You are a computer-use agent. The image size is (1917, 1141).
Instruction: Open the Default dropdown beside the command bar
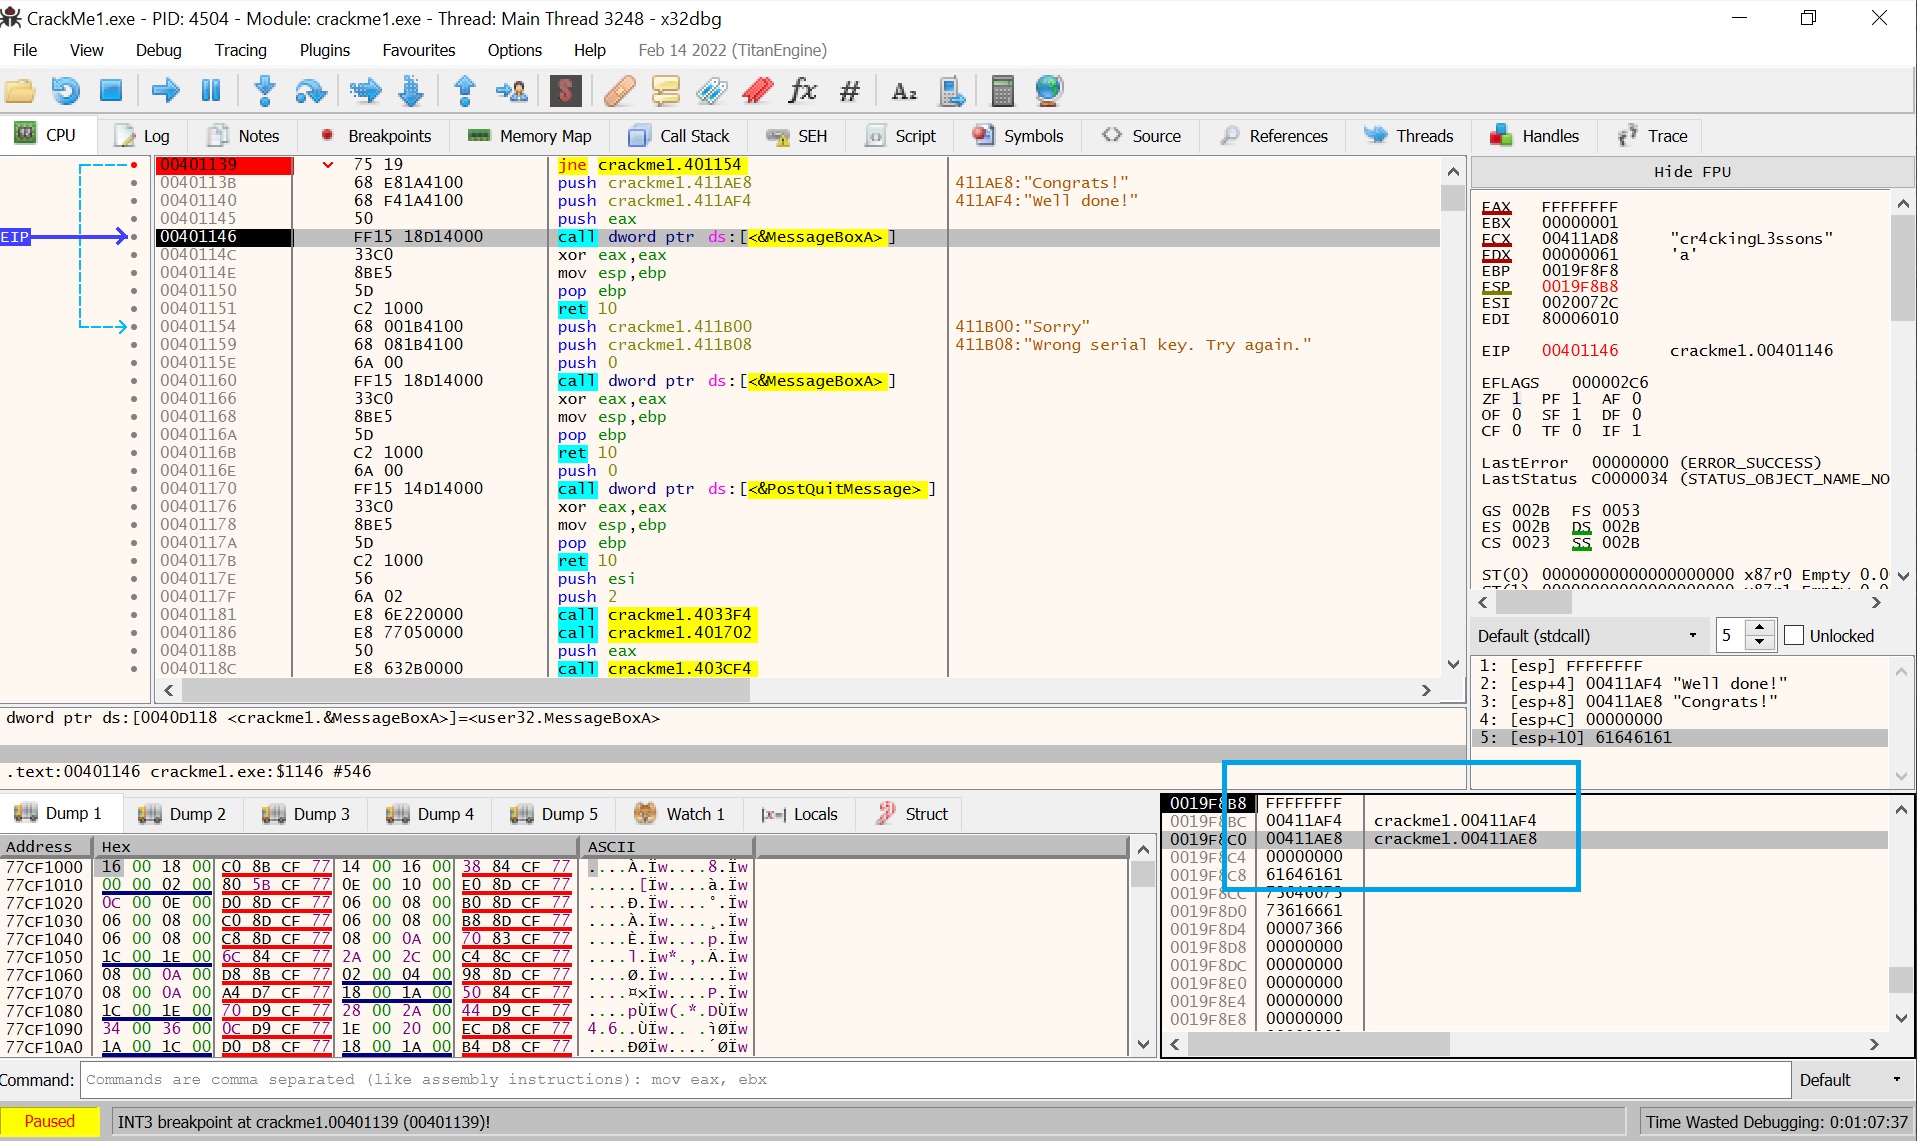click(x=1848, y=1080)
